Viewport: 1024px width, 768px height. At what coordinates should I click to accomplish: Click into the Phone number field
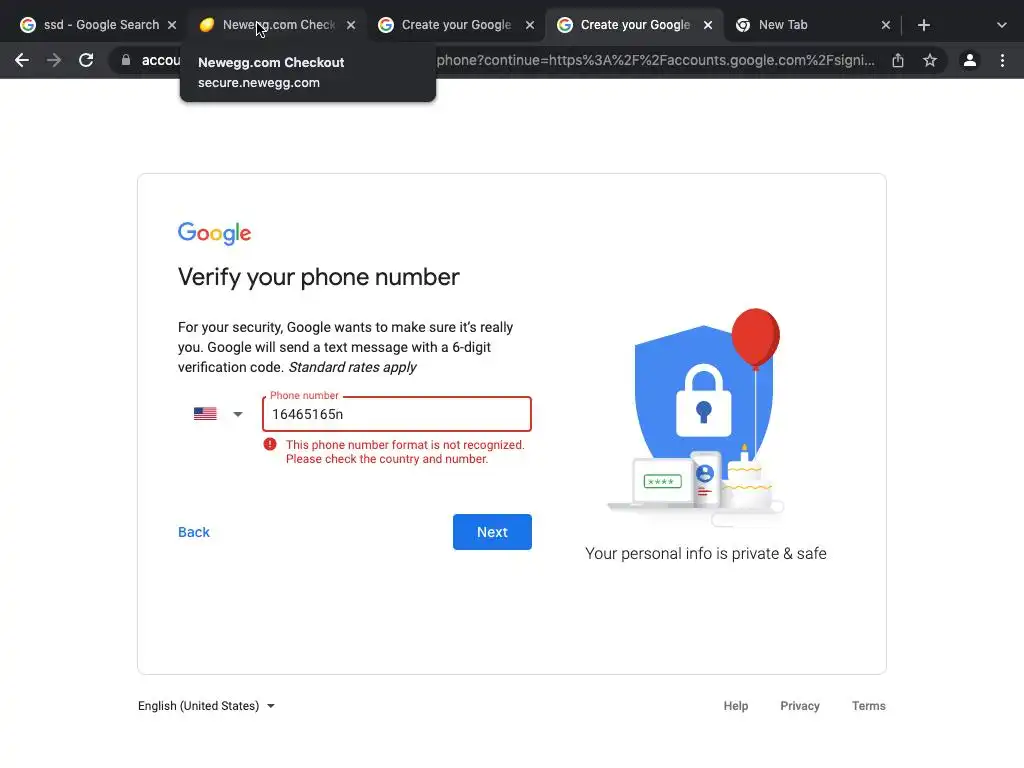click(397, 414)
